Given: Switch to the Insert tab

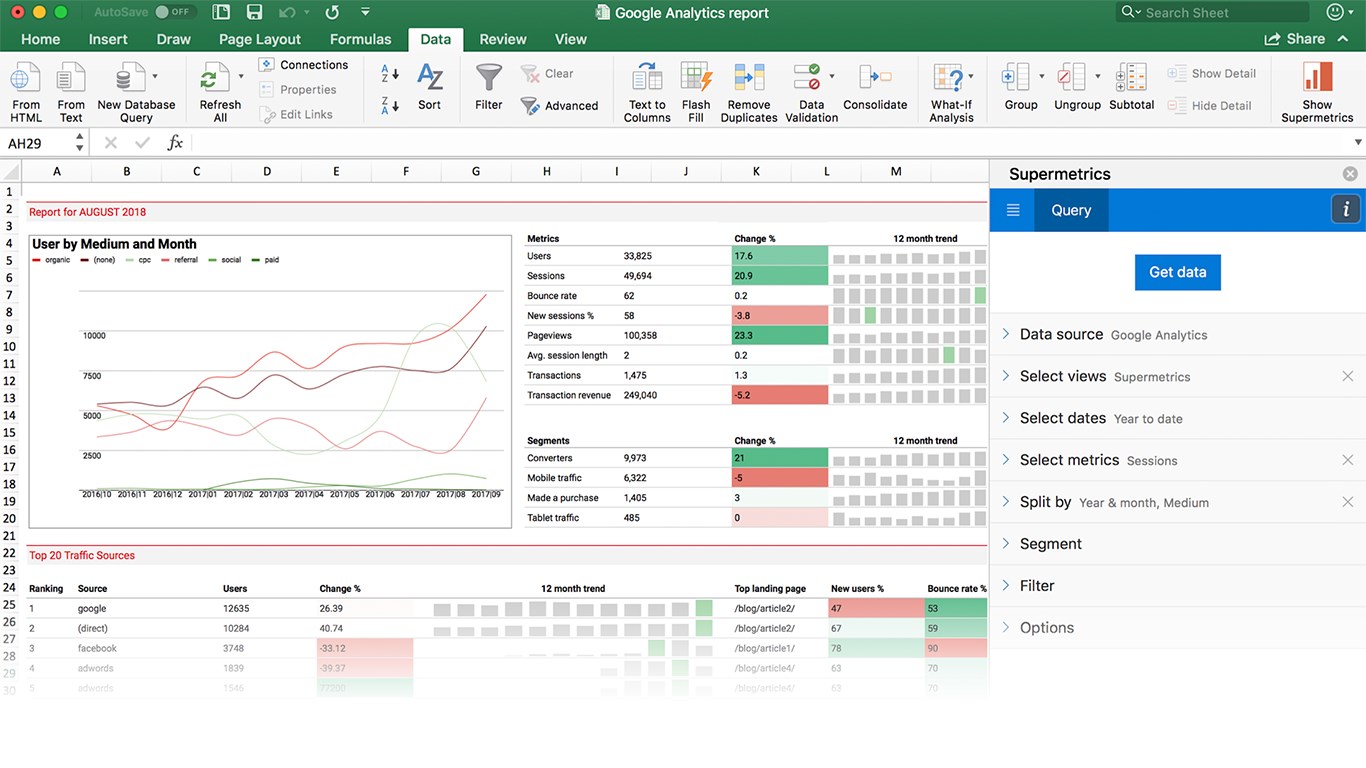Looking at the screenshot, I should pos(108,39).
